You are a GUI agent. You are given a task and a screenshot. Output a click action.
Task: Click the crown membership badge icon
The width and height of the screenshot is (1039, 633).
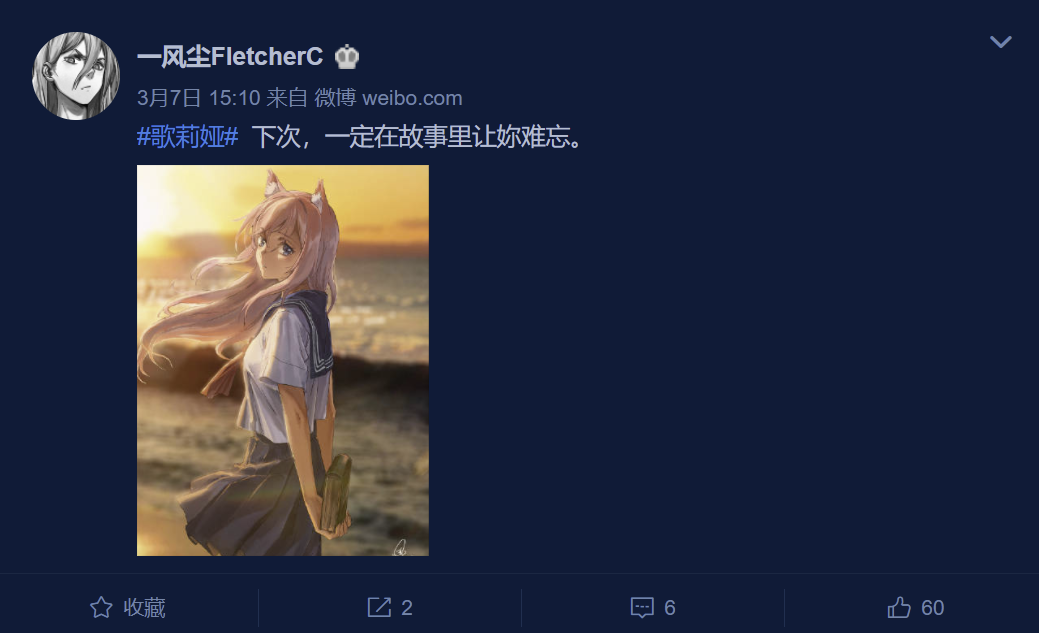pos(347,57)
